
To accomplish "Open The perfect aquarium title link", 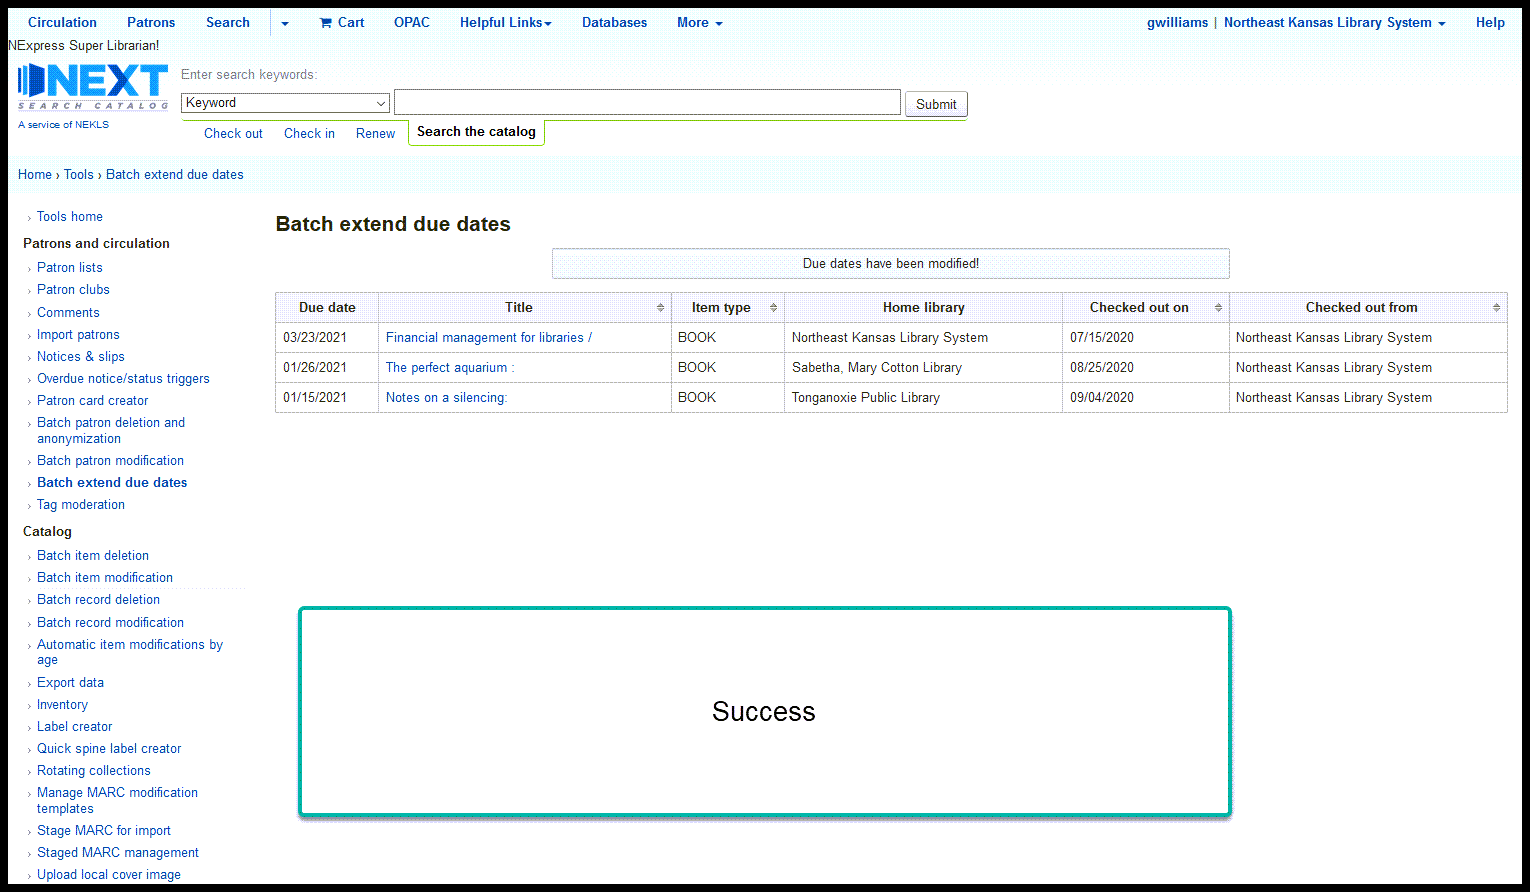I will pyautogui.click(x=450, y=367).
